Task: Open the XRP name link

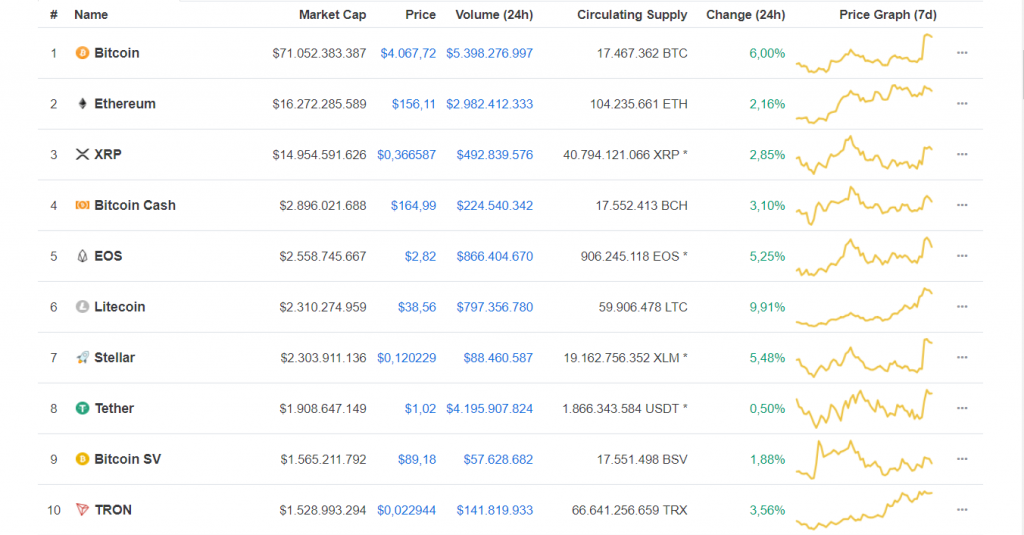Action: [x=108, y=154]
